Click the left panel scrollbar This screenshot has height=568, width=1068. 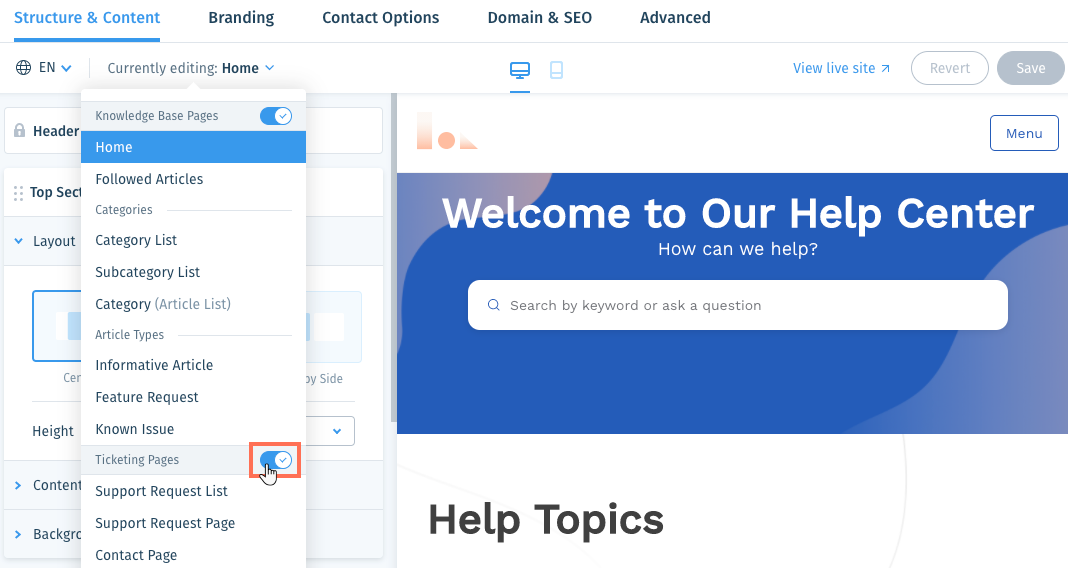[393, 257]
